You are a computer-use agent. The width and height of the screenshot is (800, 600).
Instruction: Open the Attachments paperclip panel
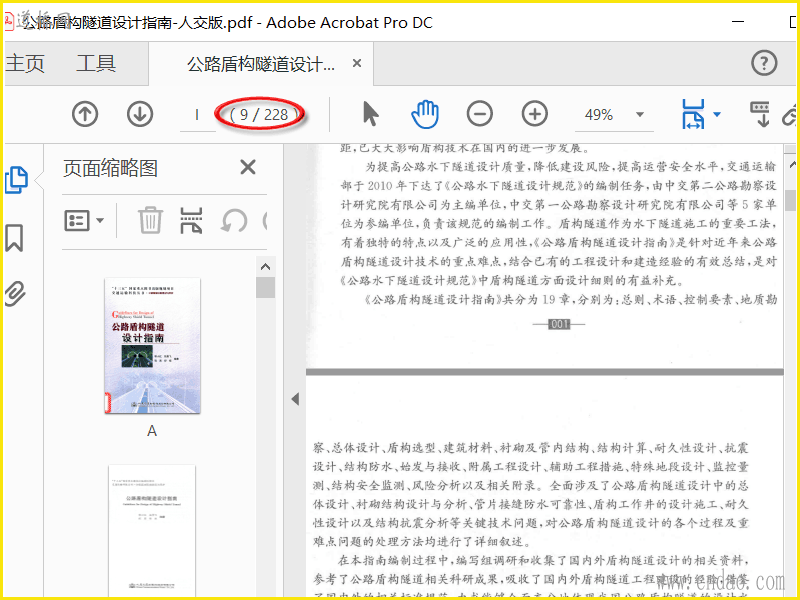[15, 294]
